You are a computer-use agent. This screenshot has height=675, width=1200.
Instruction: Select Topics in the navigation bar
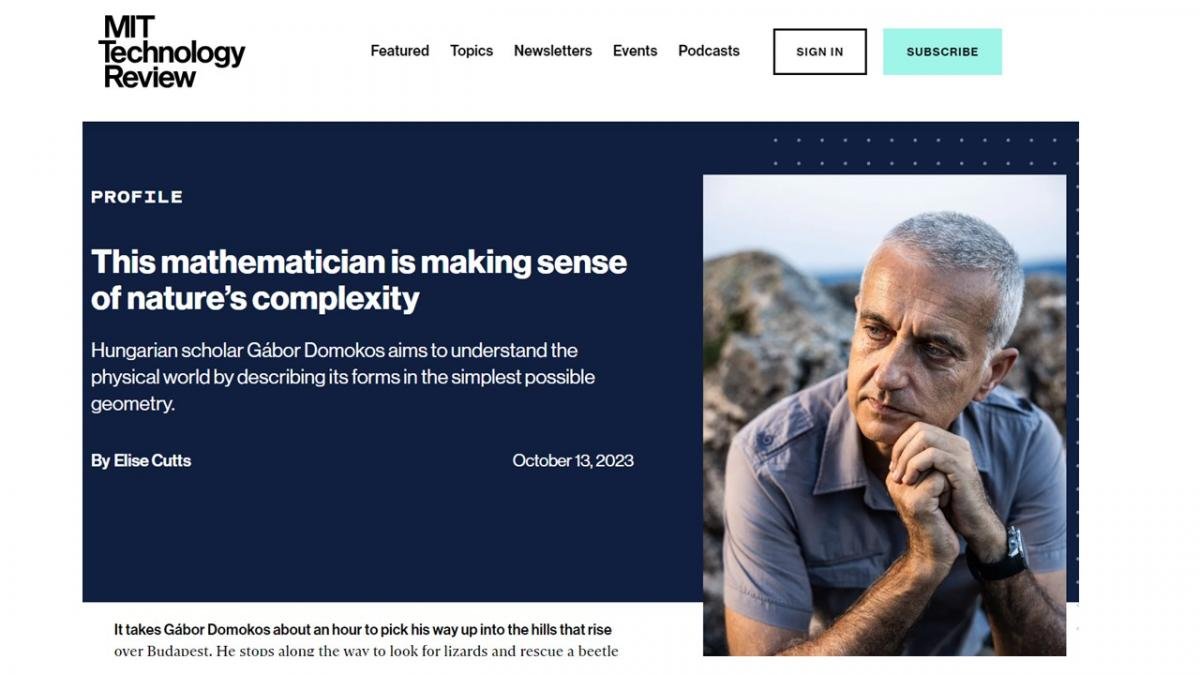[471, 51]
